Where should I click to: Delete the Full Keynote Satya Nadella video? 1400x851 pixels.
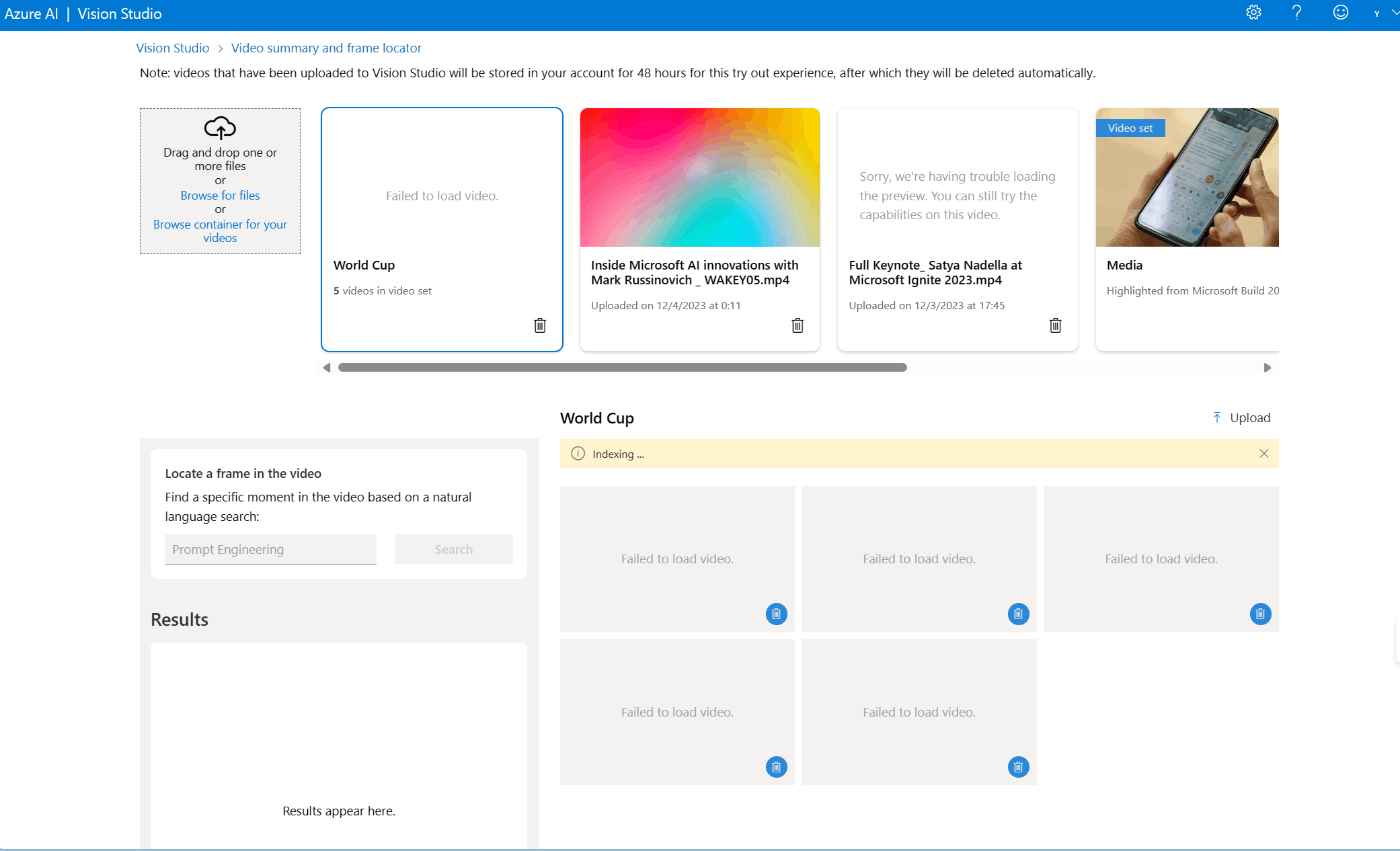[x=1056, y=325]
